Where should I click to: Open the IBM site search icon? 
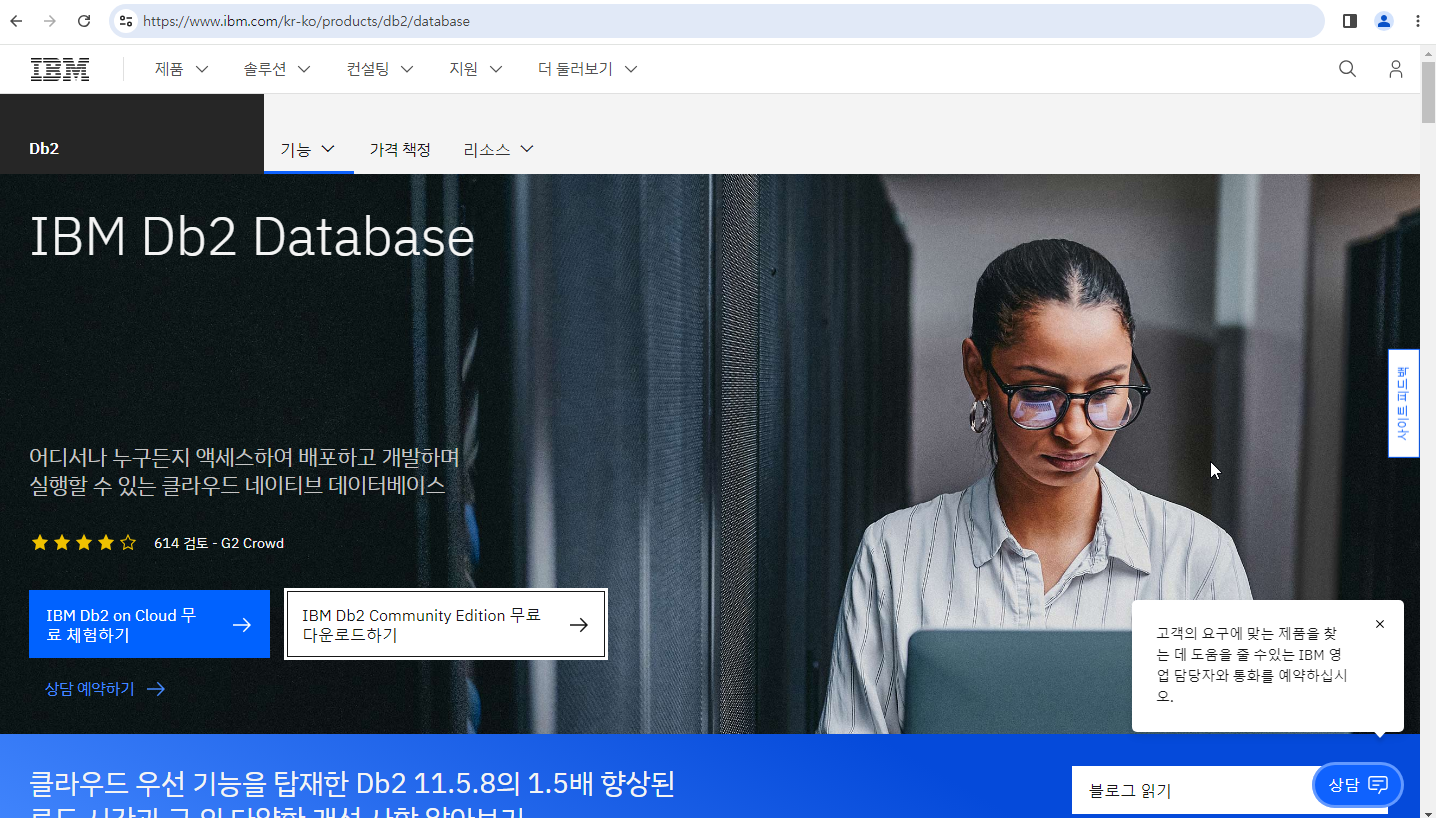1347,69
